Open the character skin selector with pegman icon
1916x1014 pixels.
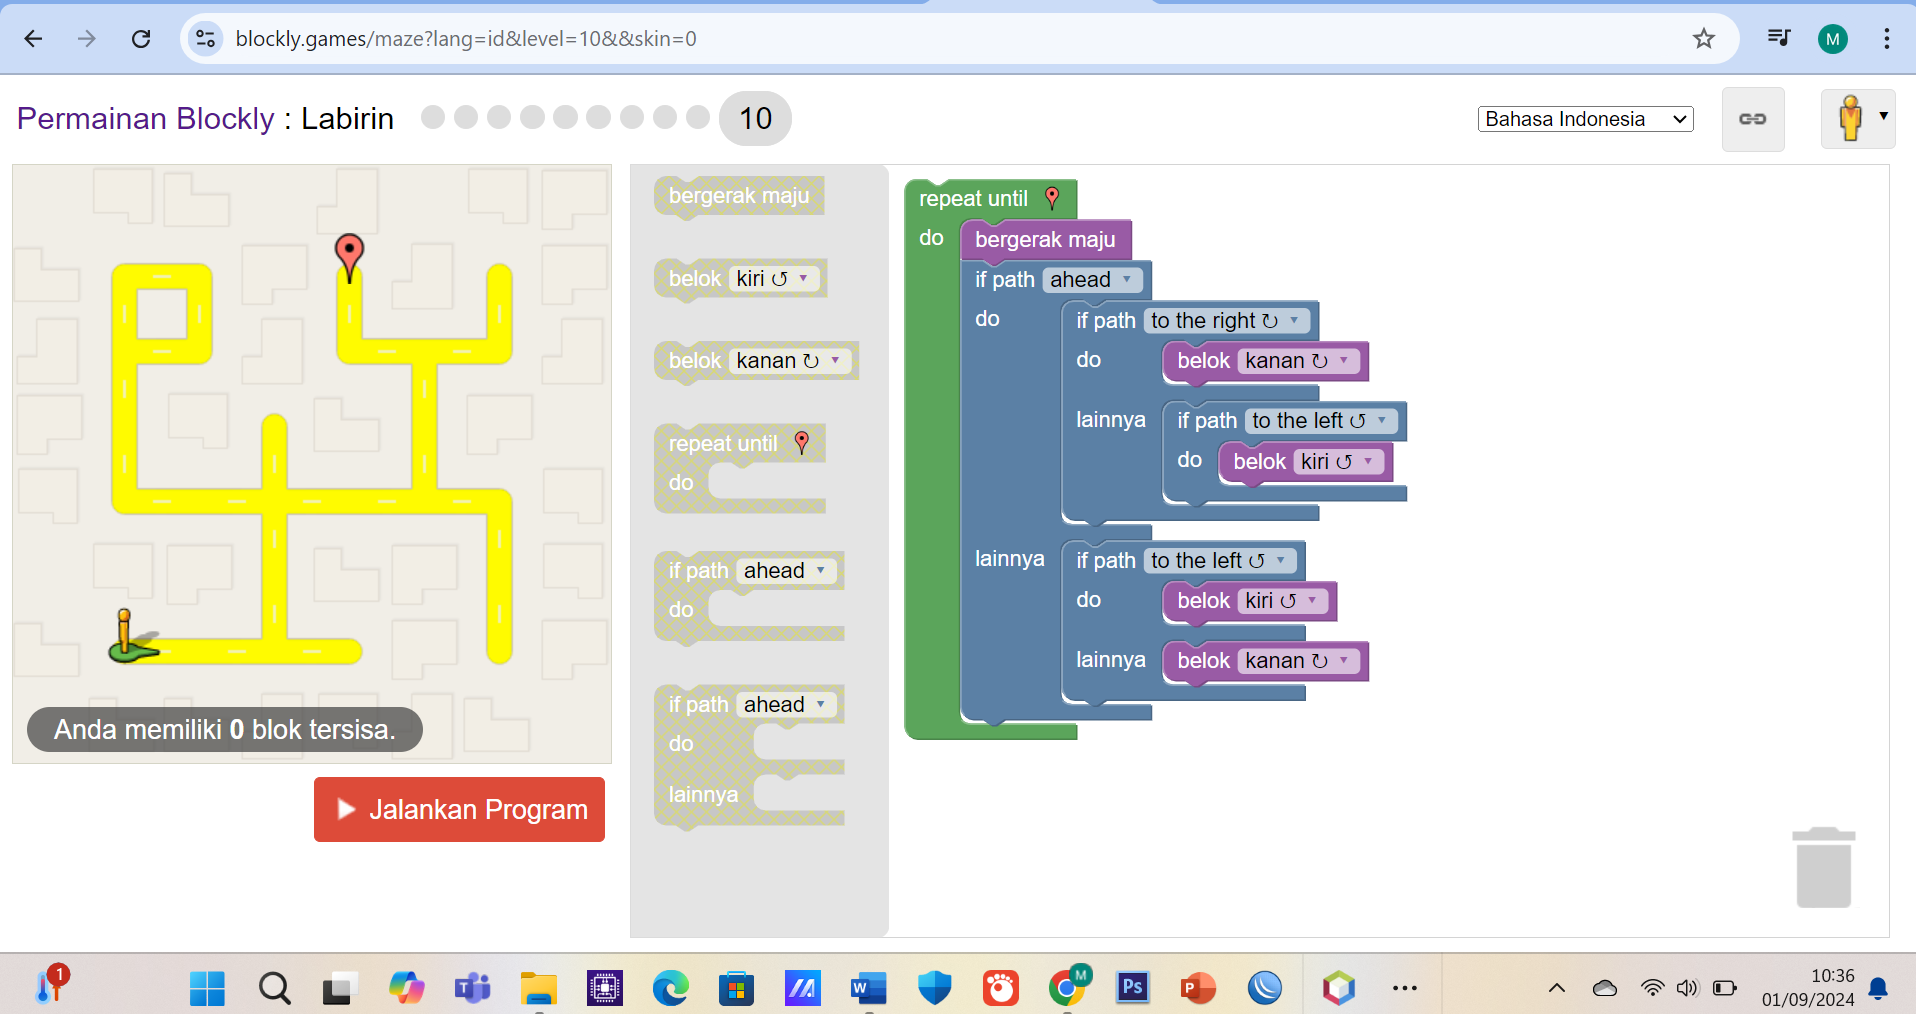tap(1857, 119)
